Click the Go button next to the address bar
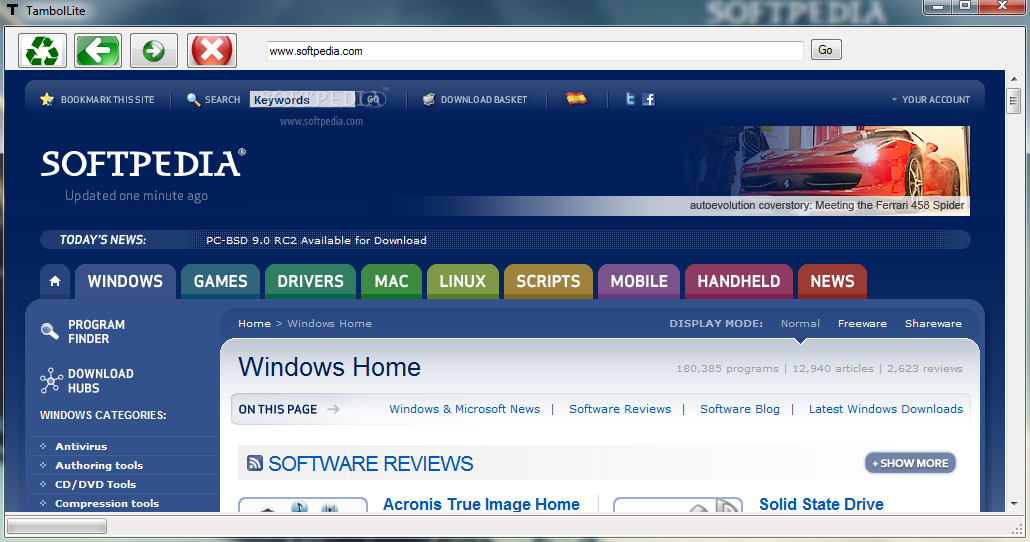The height and width of the screenshot is (542, 1030). click(x=826, y=50)
